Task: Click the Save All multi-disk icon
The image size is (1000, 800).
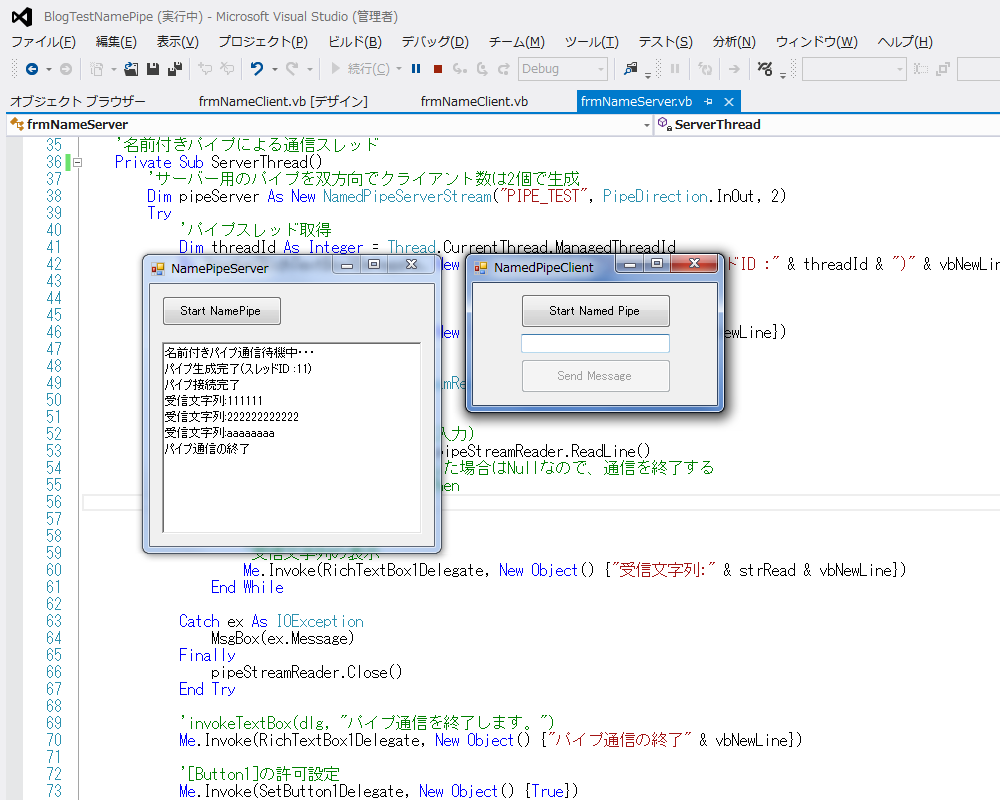Action: 175,69
